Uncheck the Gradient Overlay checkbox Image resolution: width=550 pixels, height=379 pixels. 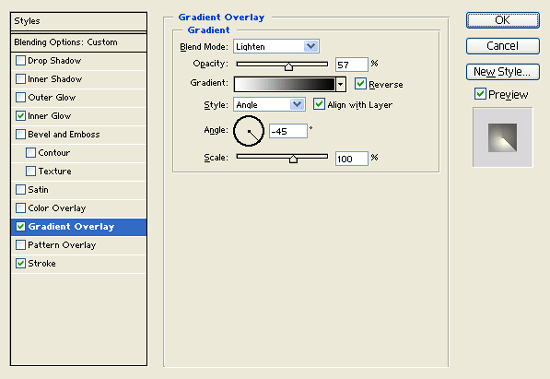coord(21,226)
